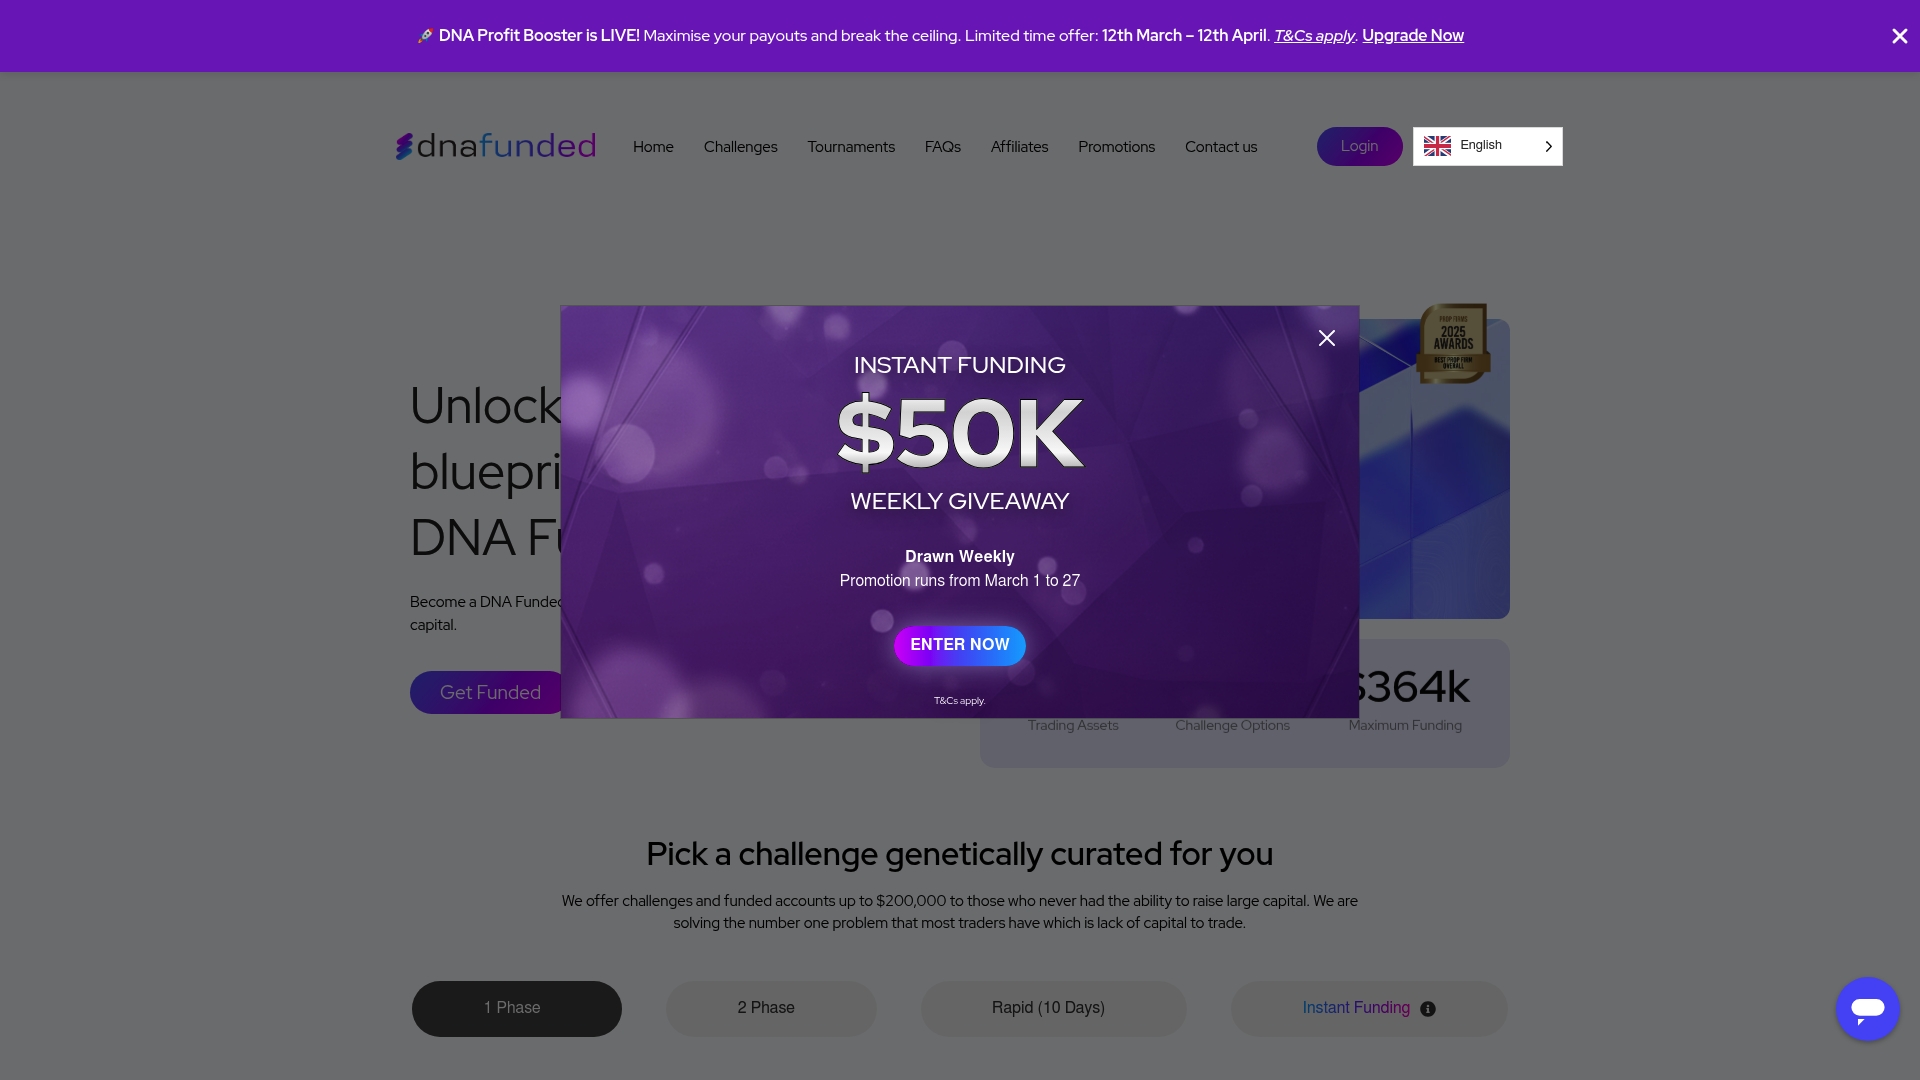Click the Get Funded button

490,692
